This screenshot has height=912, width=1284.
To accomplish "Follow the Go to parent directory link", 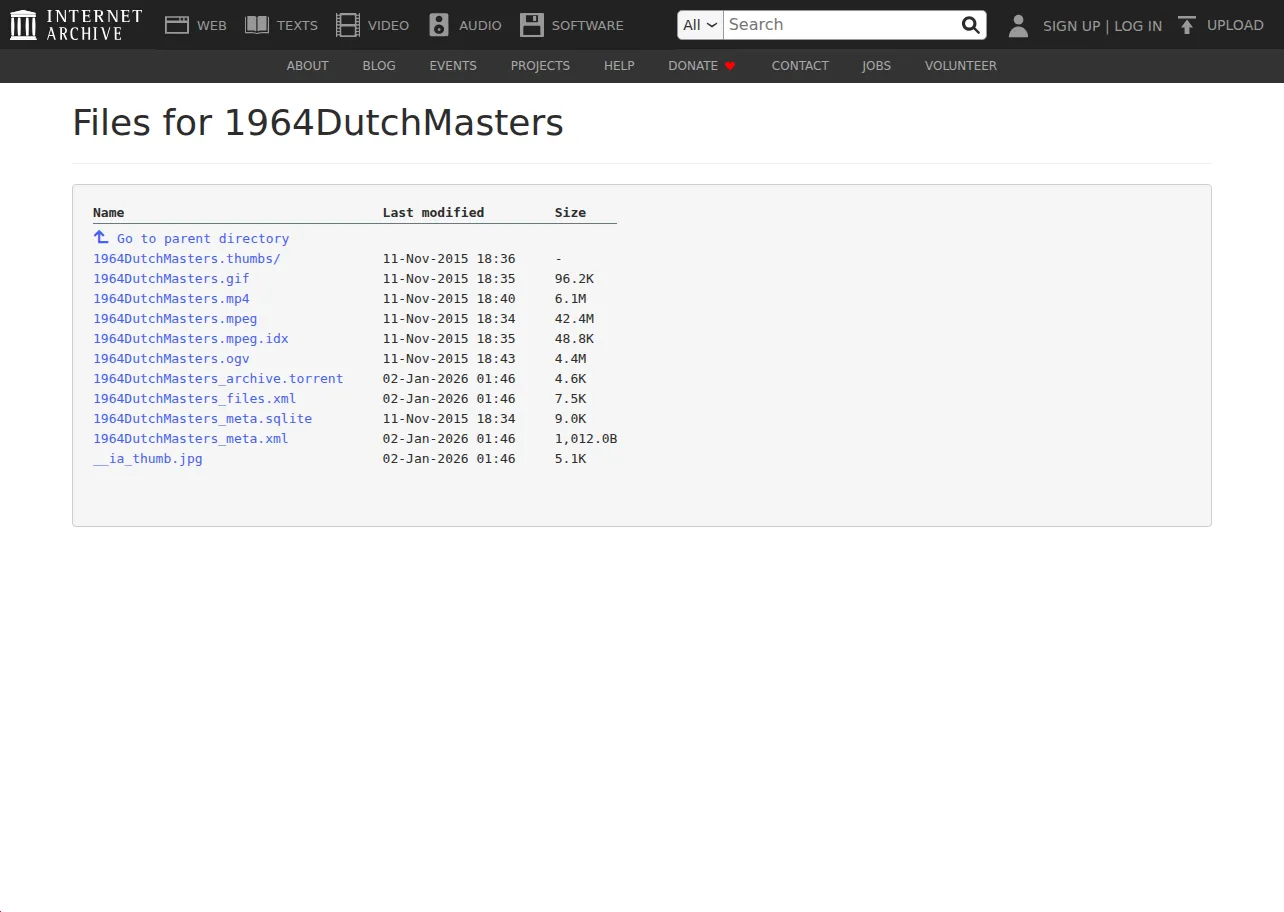I will [x=203, y=239].
